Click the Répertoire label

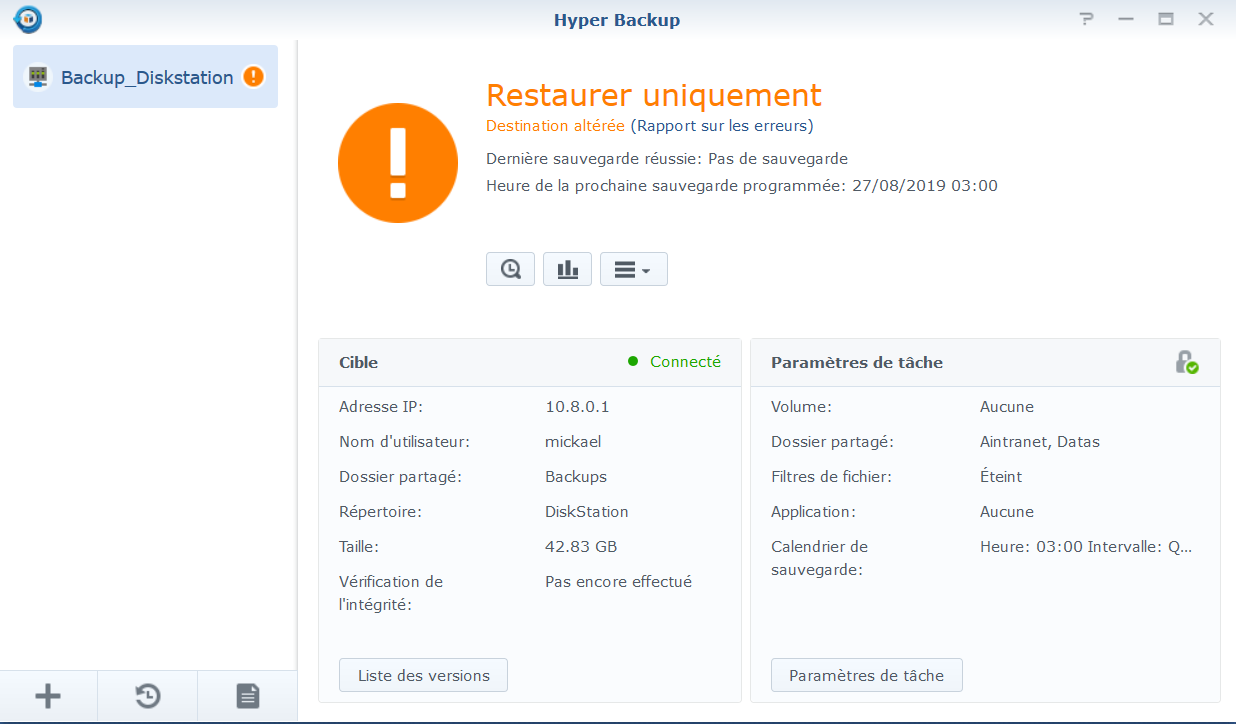(380, 512)
